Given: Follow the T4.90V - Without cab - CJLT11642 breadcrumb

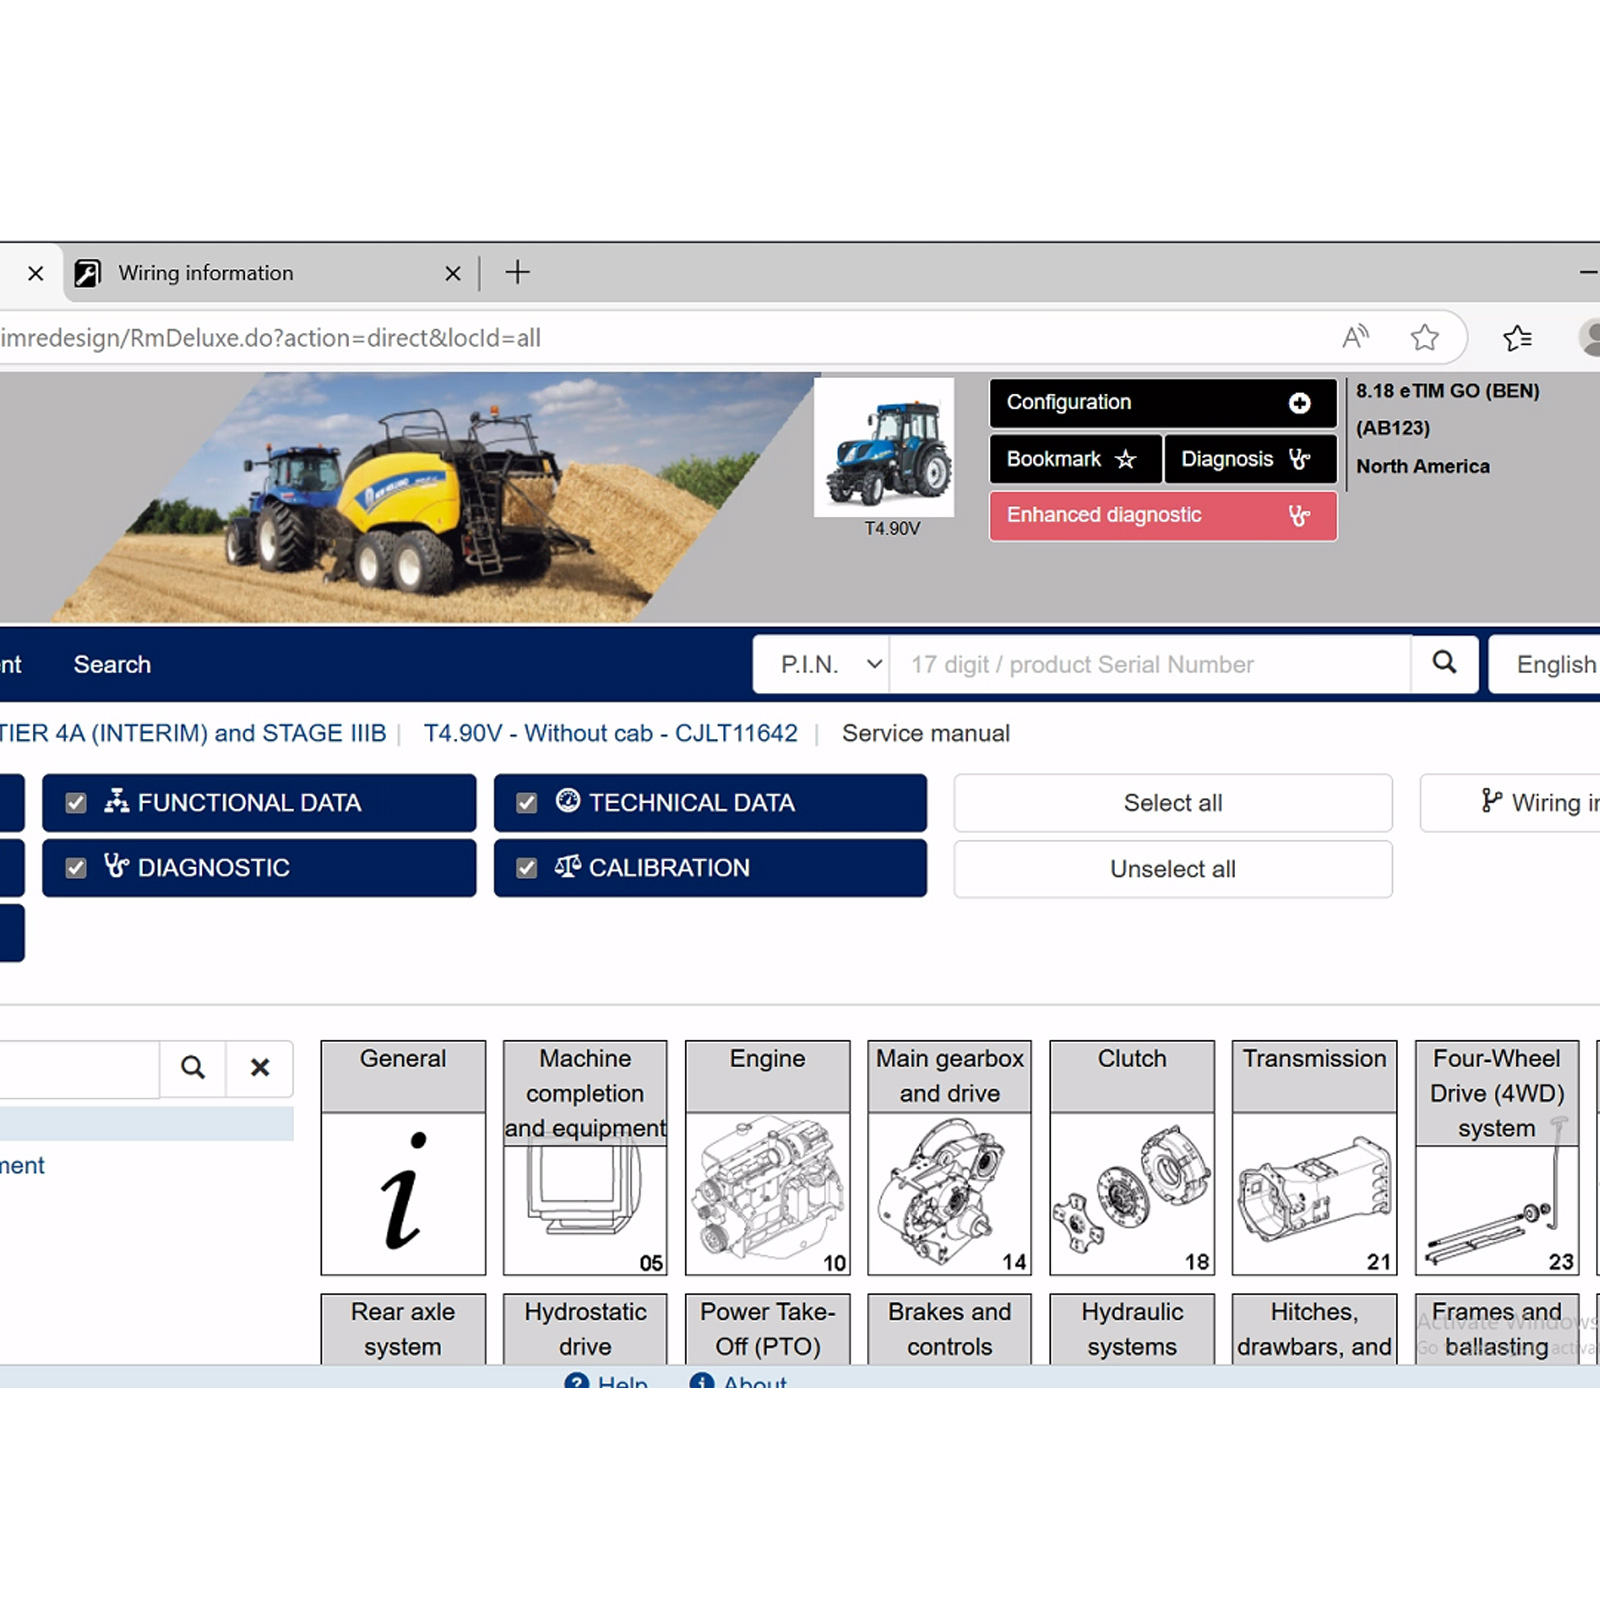Looking at the screenshot, I should tap(611, 733).
